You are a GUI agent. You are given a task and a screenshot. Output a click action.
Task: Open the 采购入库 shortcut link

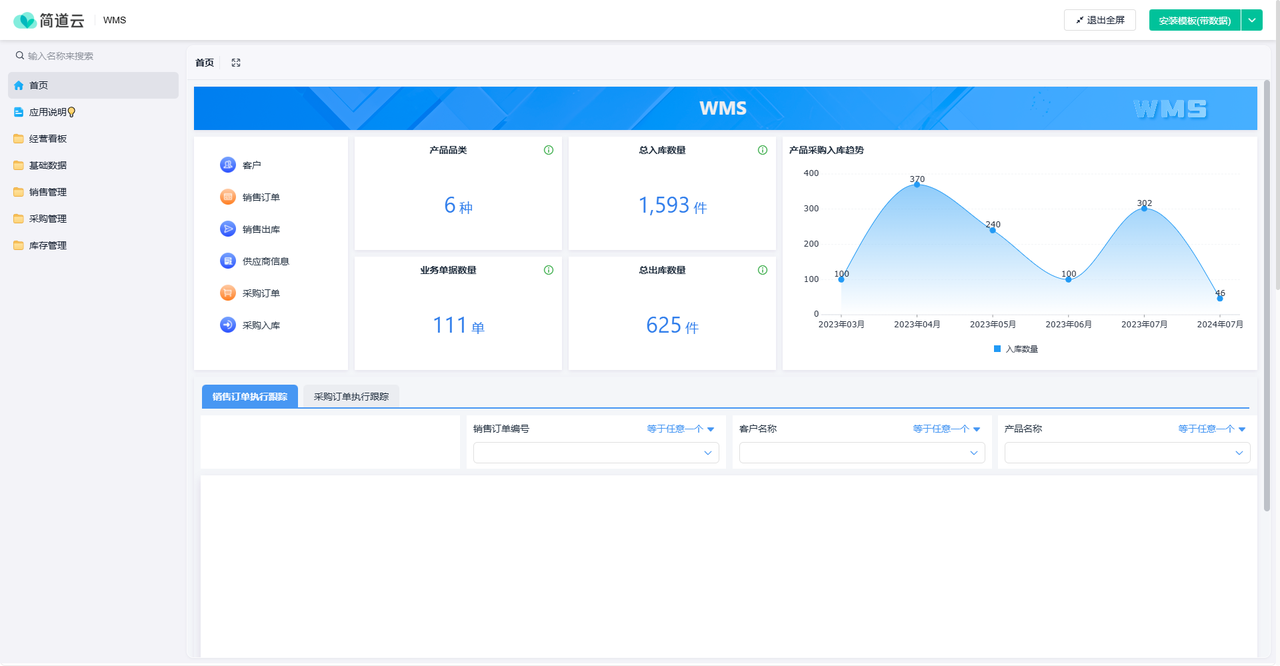tap(261, 325)
